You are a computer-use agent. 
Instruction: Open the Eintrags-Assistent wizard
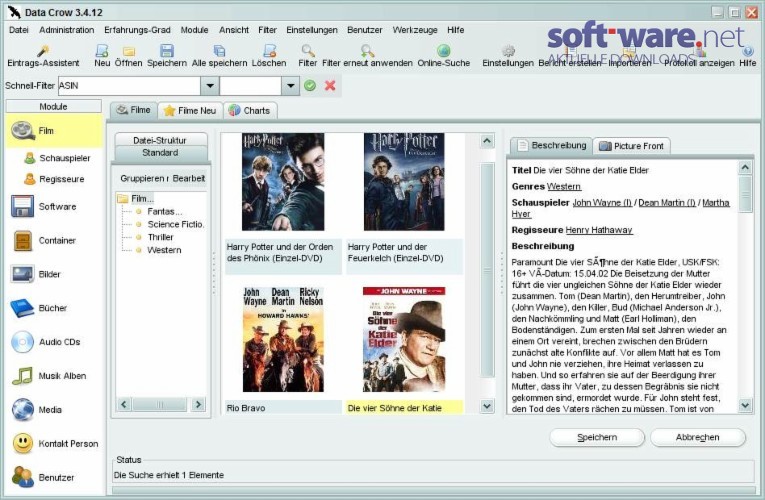[x=43, y=56]
